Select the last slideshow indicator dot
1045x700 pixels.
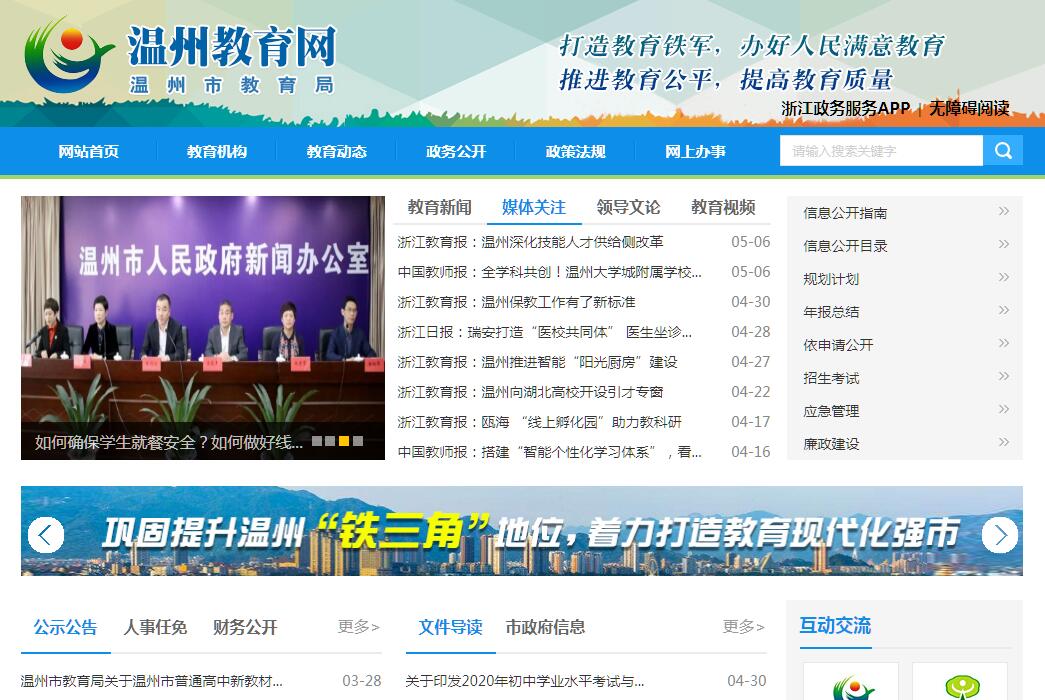pyautogui.click(x=357, y=441)
